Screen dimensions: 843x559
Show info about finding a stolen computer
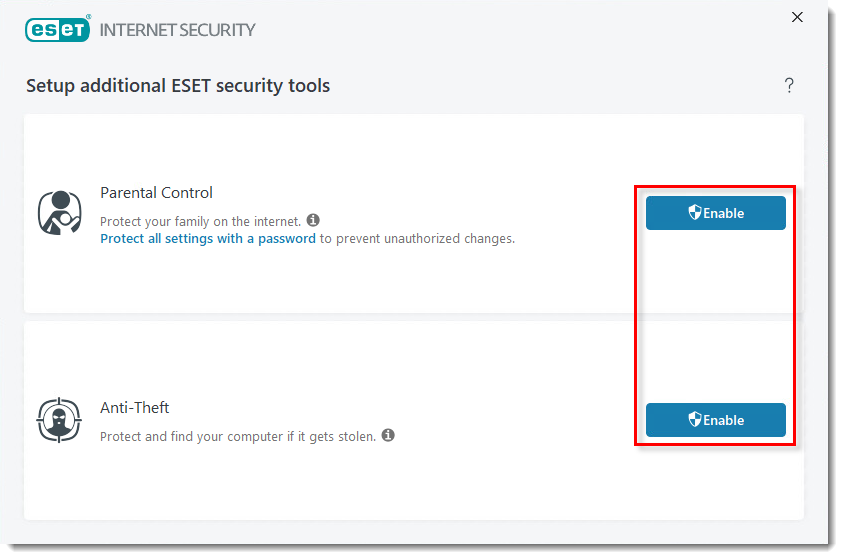point(388,435)
